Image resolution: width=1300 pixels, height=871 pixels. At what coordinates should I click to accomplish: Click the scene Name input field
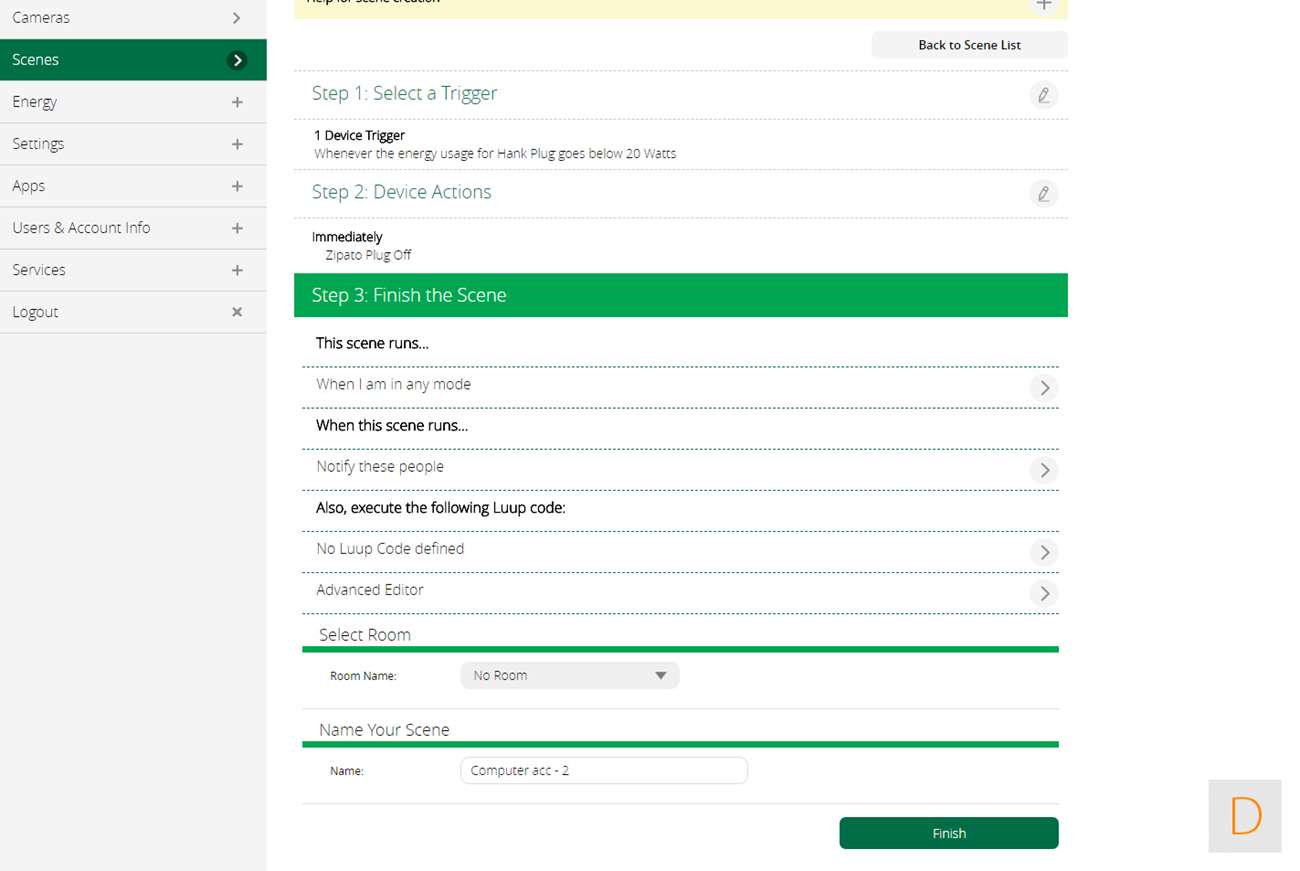tap(603, 771)
